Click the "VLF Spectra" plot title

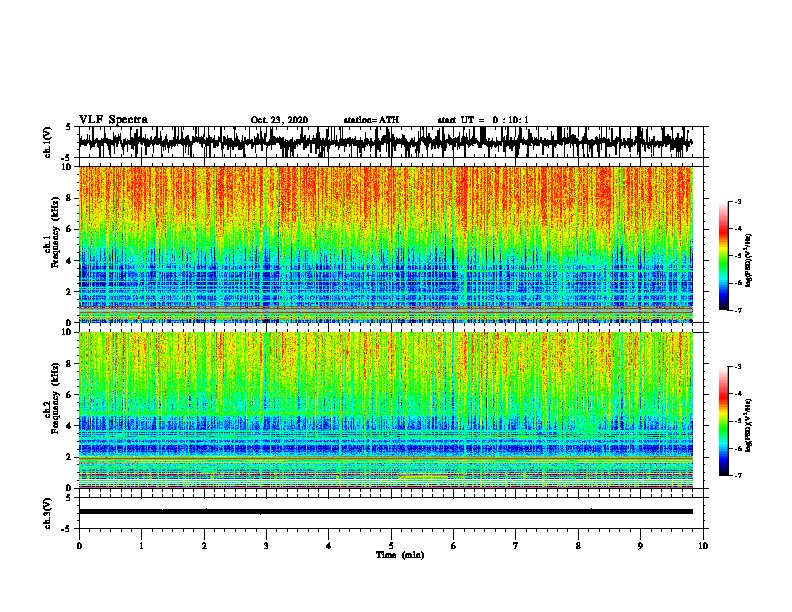click(113, 120)
